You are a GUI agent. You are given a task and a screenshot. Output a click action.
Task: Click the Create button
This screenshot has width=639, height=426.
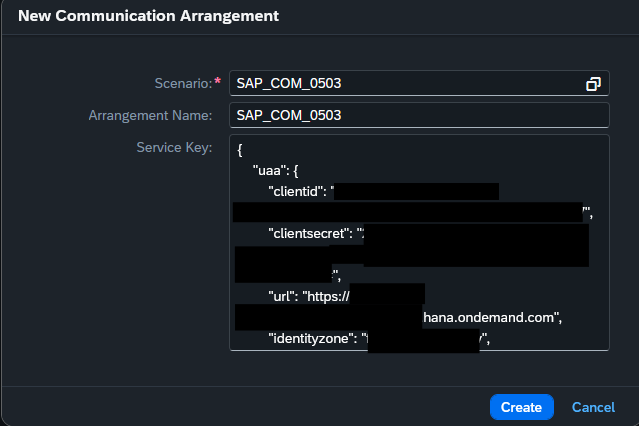pyautogui.click(x=521, y=407)
